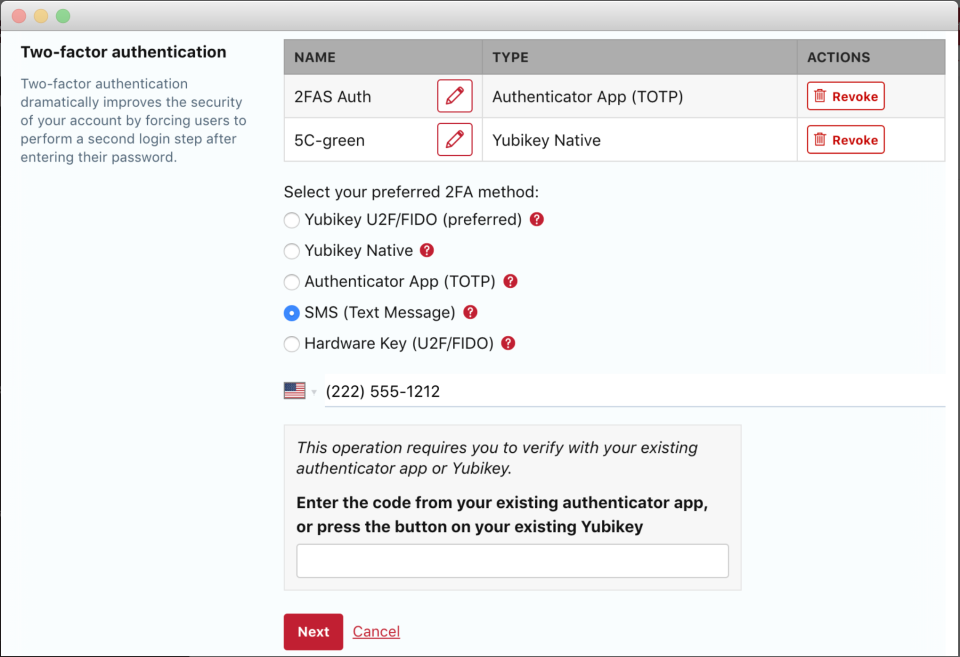View help for Authenticator App (TOTP)
The height and width of the screenshot is (657, 960).
[x=510, y=282]
